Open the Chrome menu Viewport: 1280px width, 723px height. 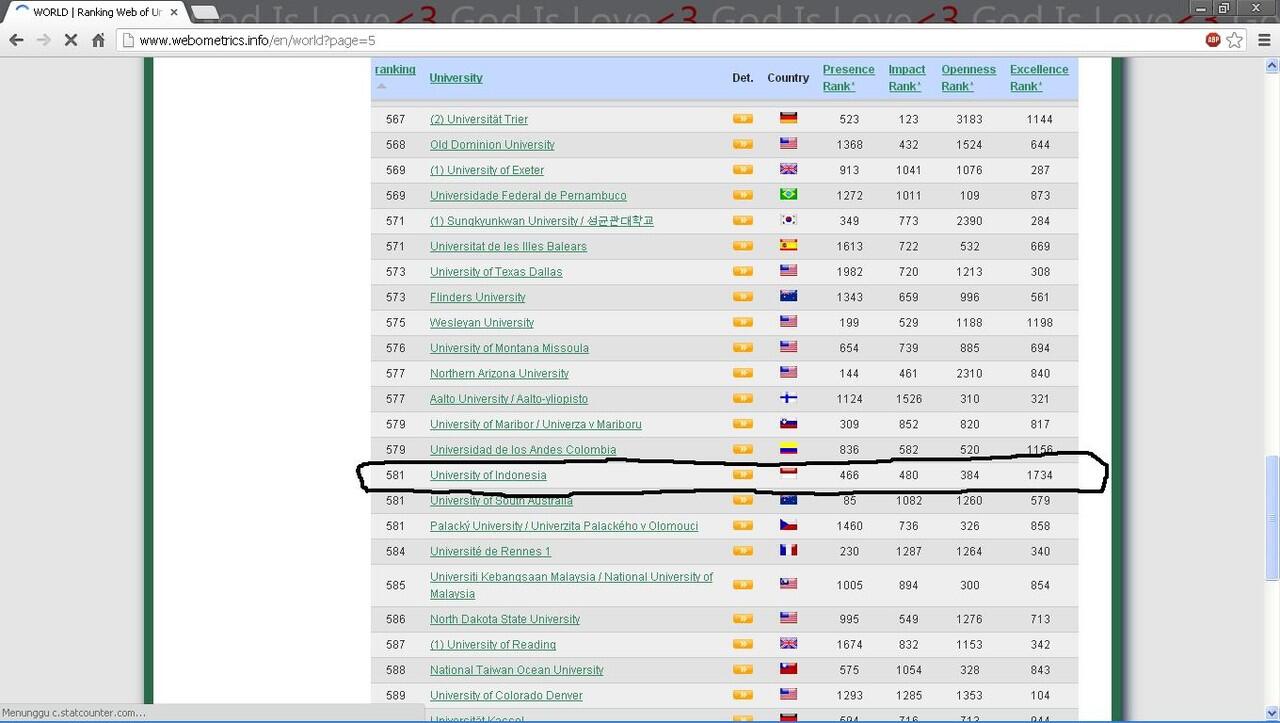pos(1263,40)
